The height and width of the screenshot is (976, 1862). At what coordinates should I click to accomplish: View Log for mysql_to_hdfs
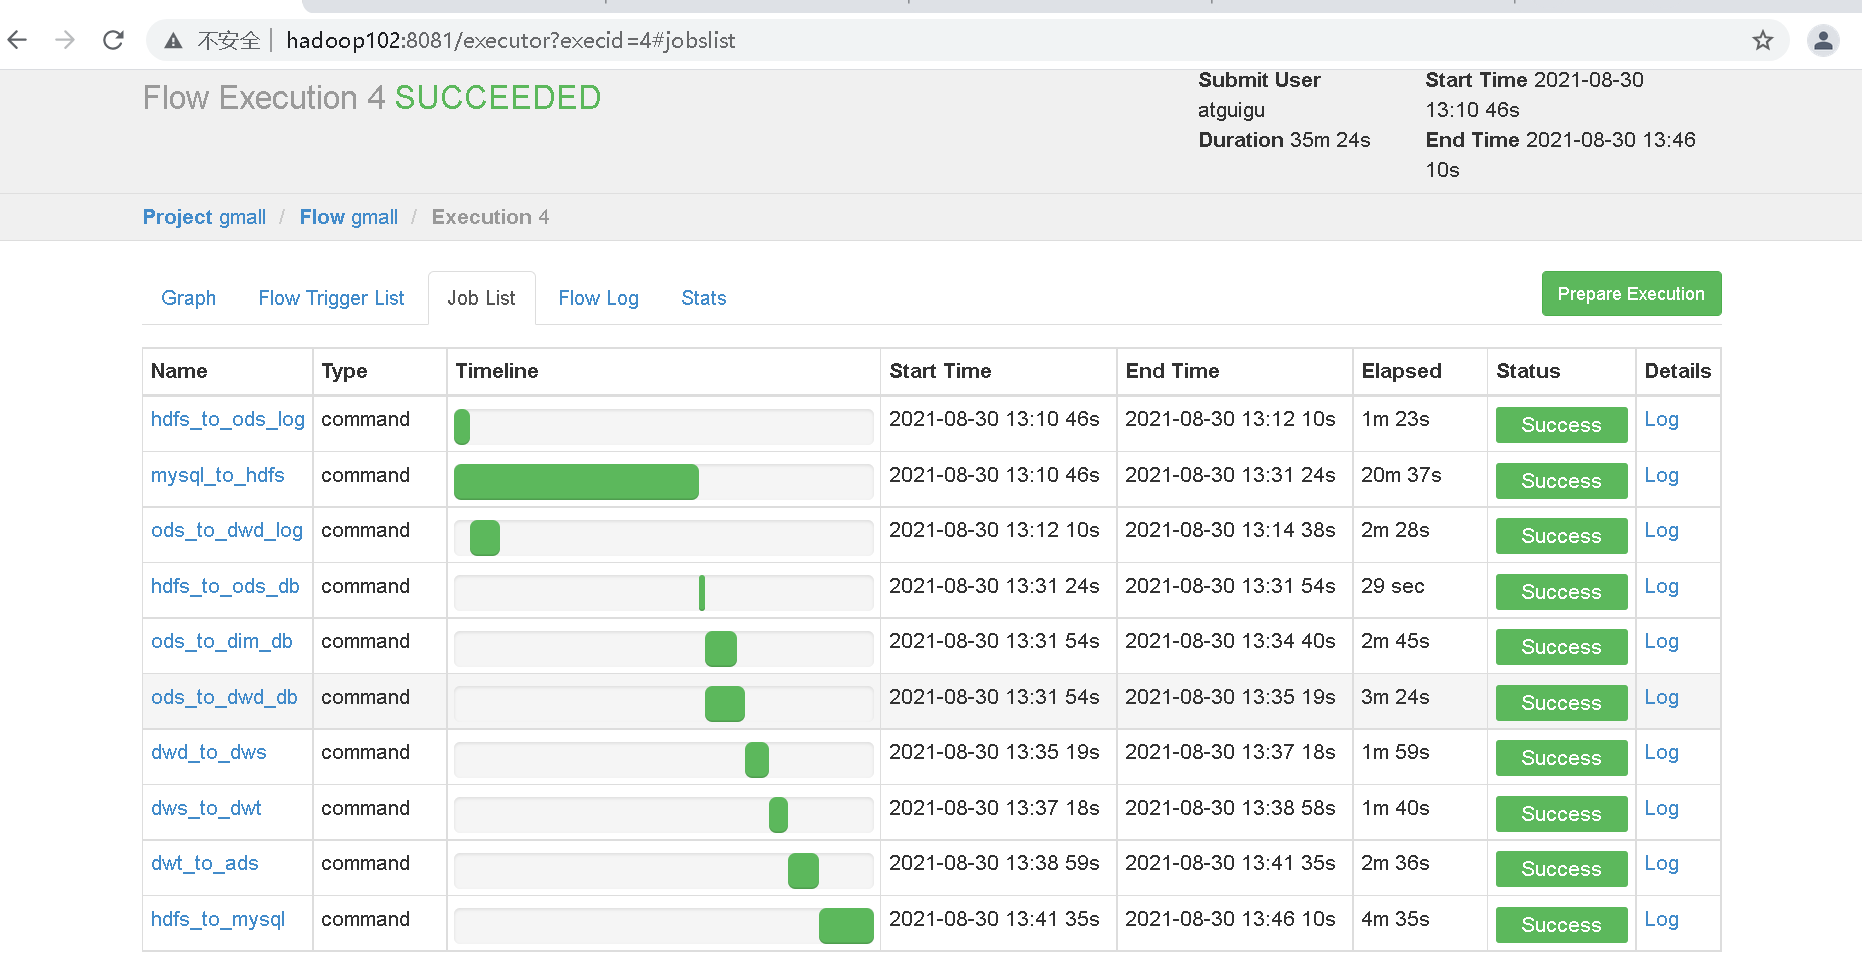point(1661,475)
